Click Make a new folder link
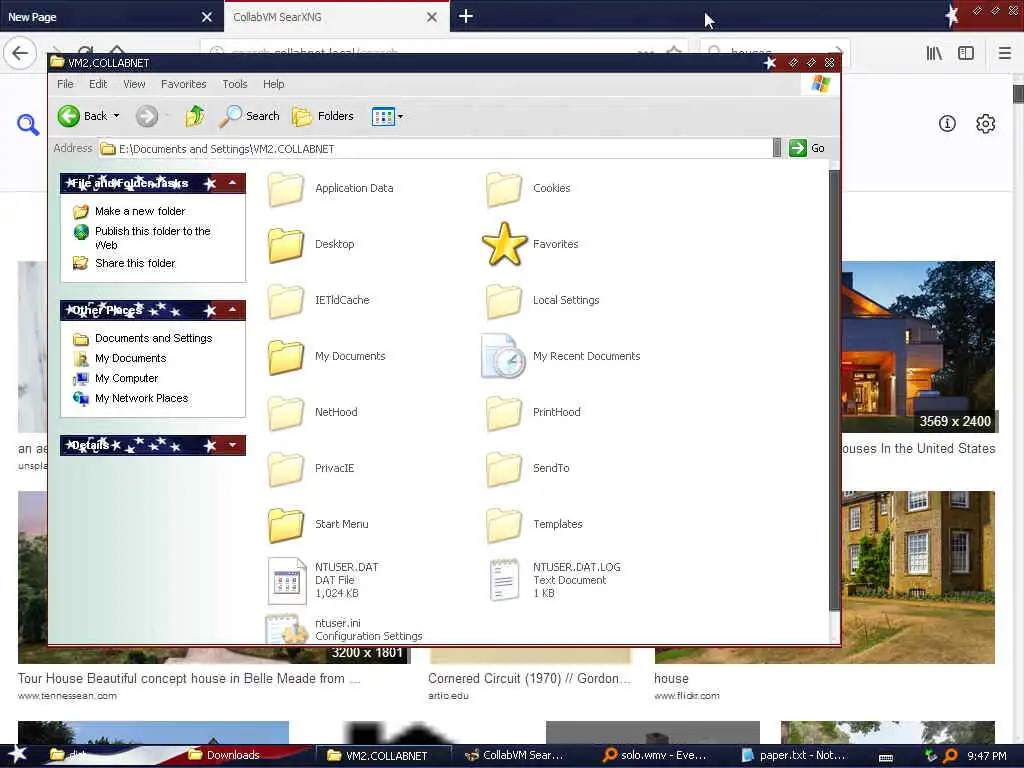This screenshot has height=768, width=1024. point(140,211)
